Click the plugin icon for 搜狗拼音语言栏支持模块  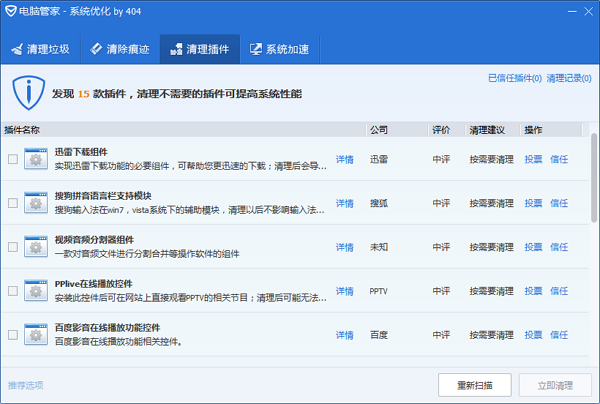(x=36, y=203)
